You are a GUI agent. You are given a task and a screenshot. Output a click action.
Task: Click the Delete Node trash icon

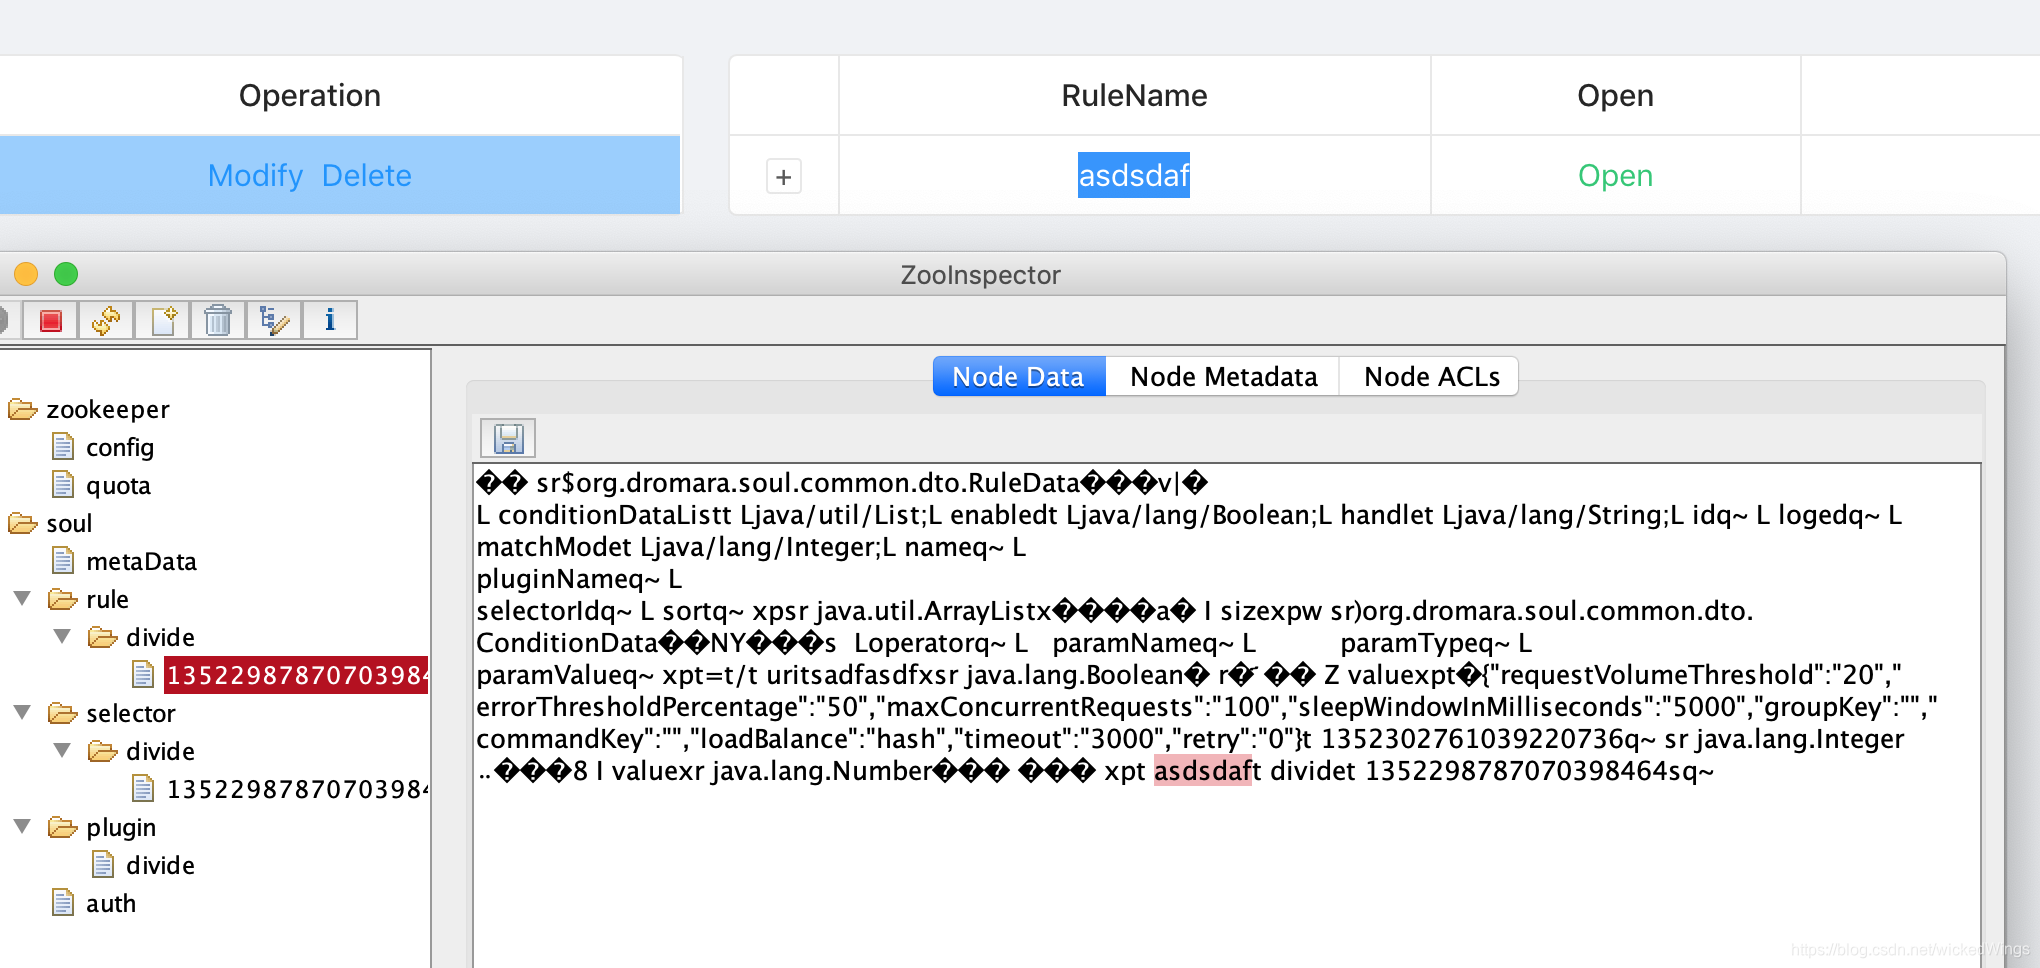tap(218, 320)
